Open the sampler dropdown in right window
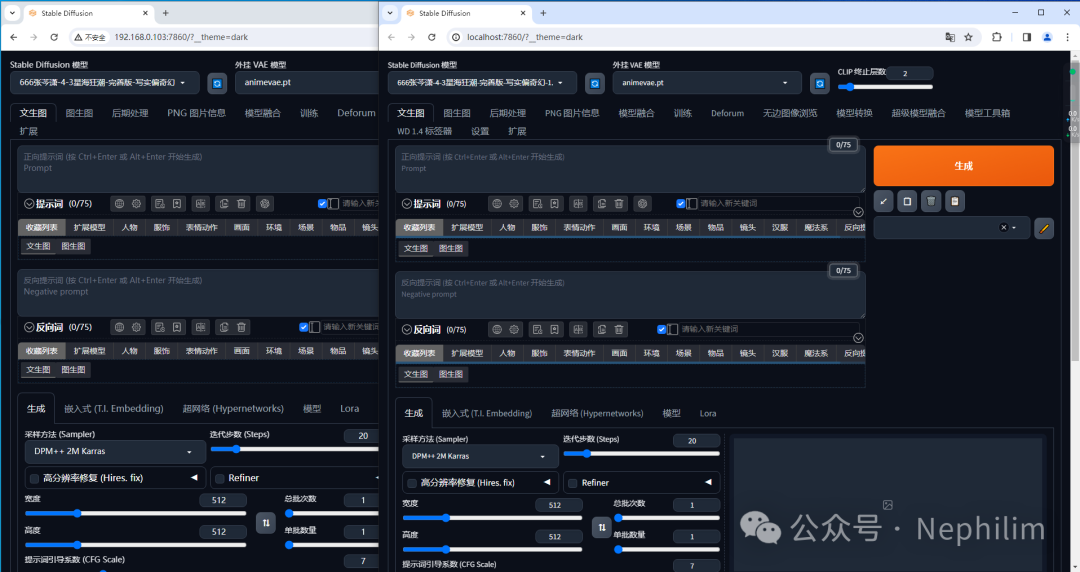1080x572 pixels. pyautogui.click(x=480, y=456)
